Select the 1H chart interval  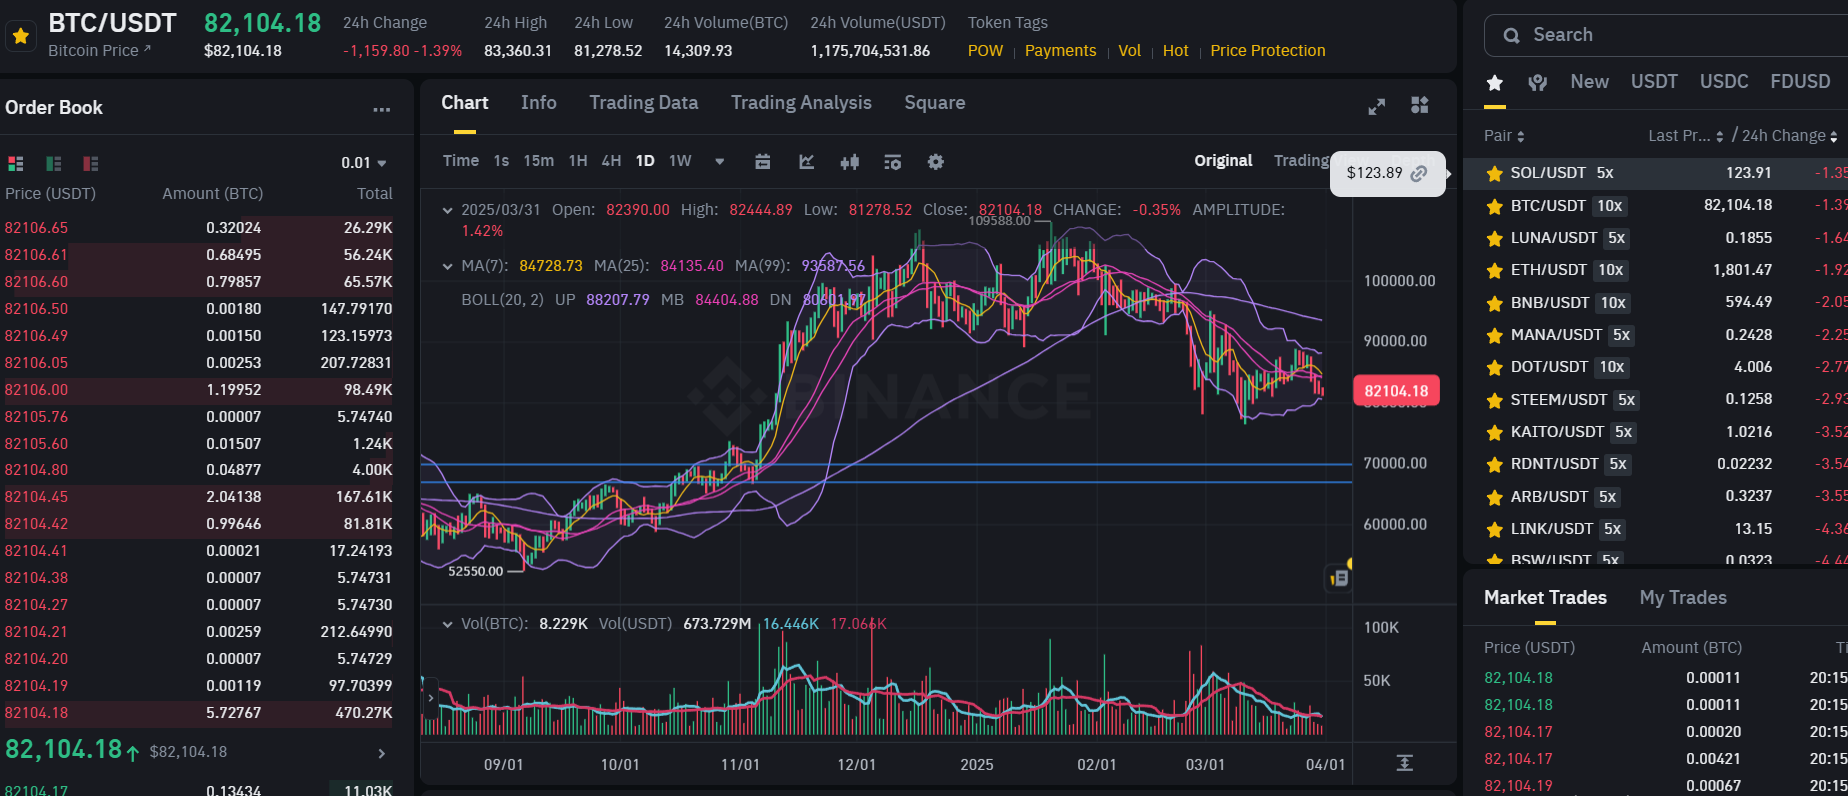(578, 161)
